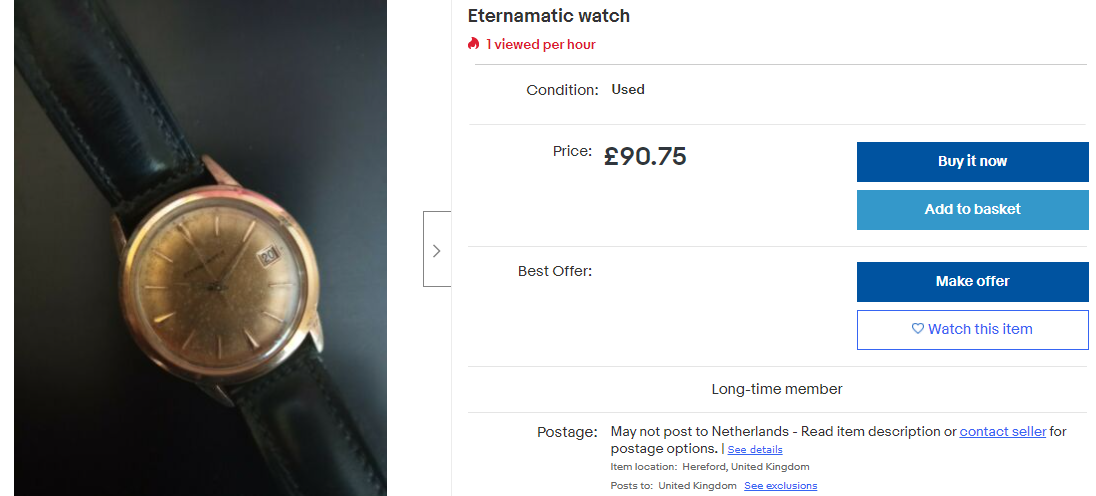1096x496 pixels.
Task: Click the £90.75 price amount
Action: point(645,156)
